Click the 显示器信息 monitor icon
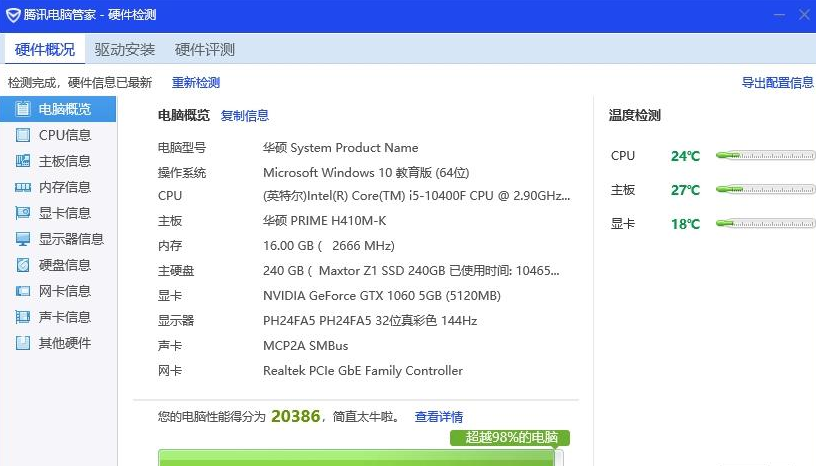The width and height of the screenshot is (816, 466). tap(23, 239)
